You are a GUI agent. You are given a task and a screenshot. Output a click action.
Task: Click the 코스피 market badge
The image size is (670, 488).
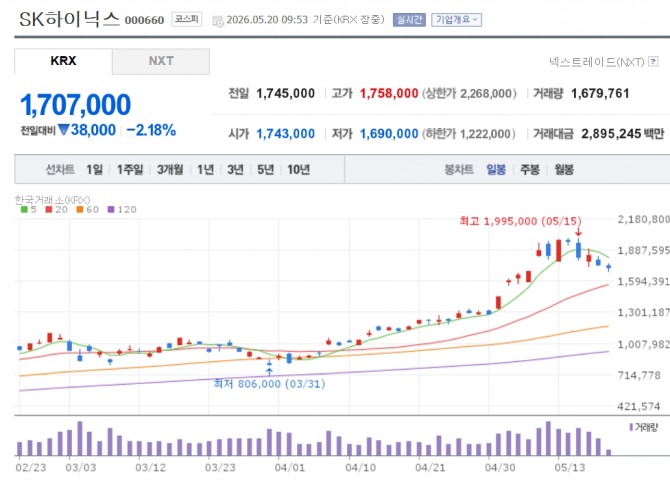(x=187, y=19)
